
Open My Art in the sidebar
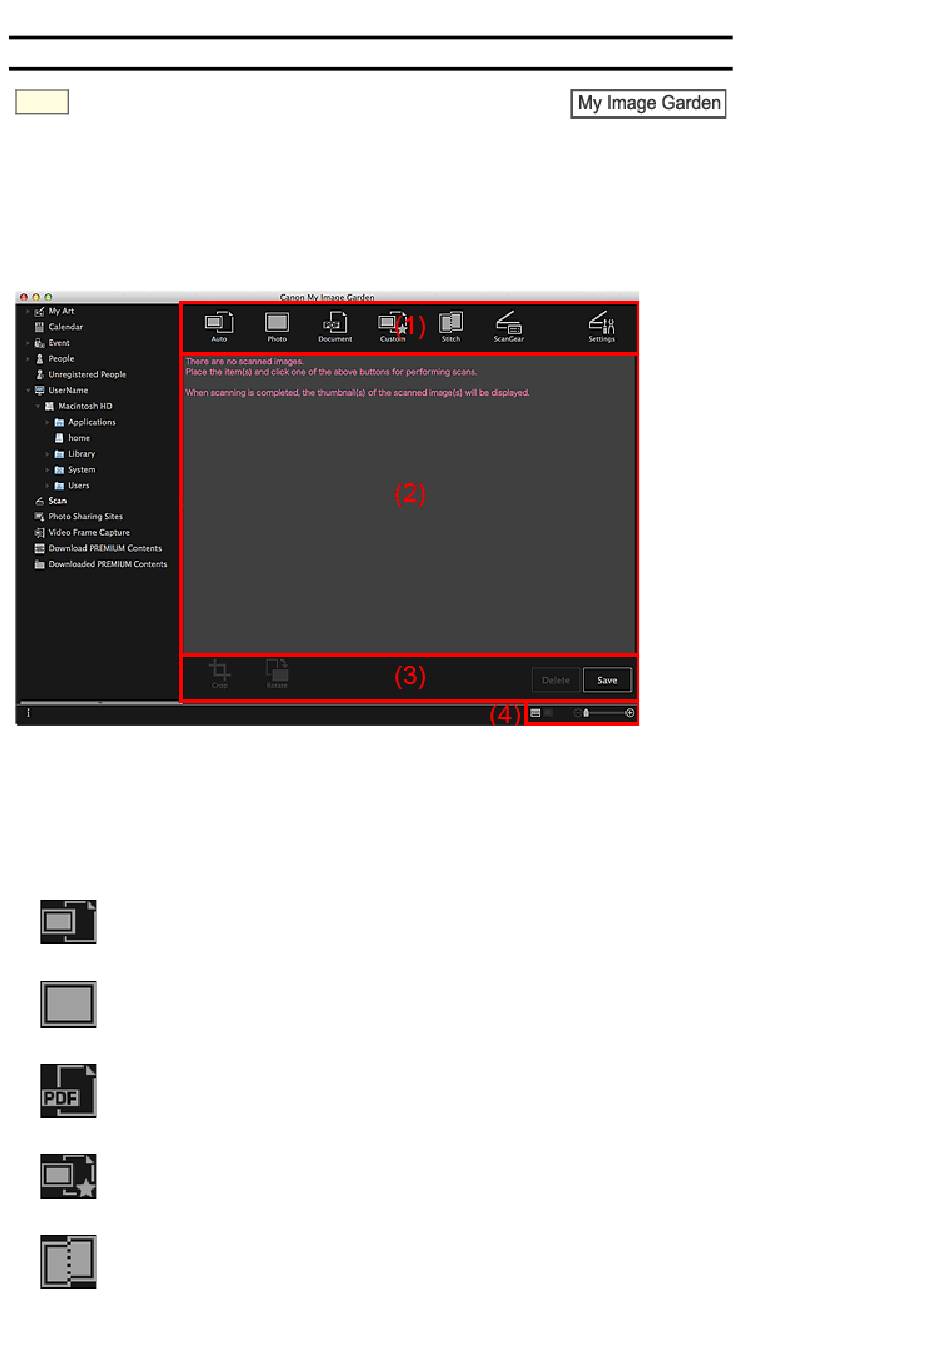(55, 312)
